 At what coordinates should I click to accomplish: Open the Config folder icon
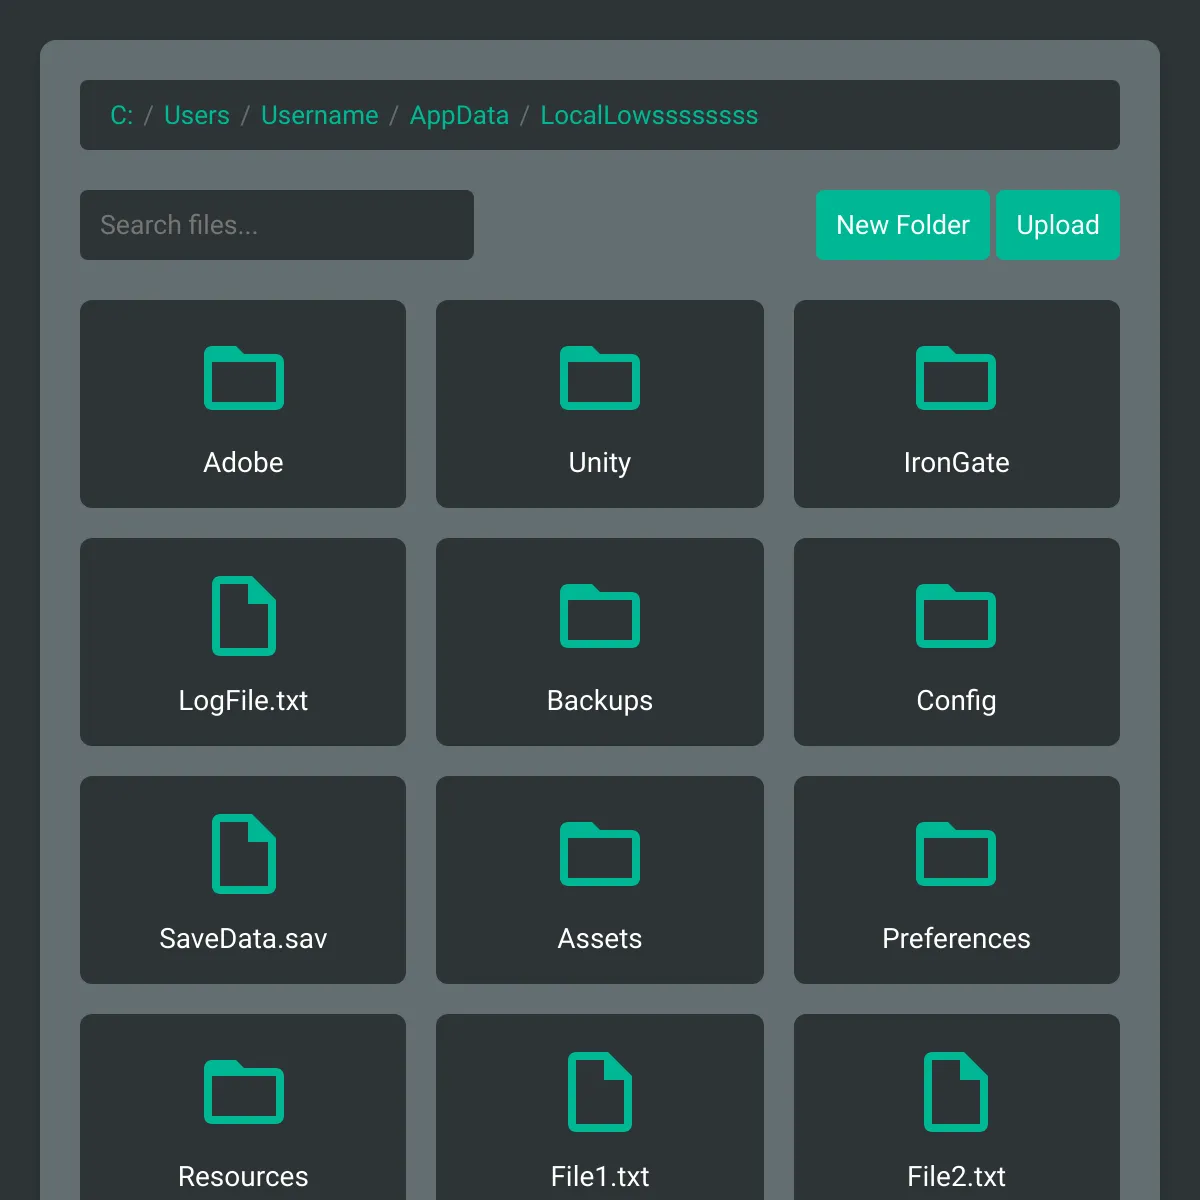pyautogui.click(x=956, y=616)
